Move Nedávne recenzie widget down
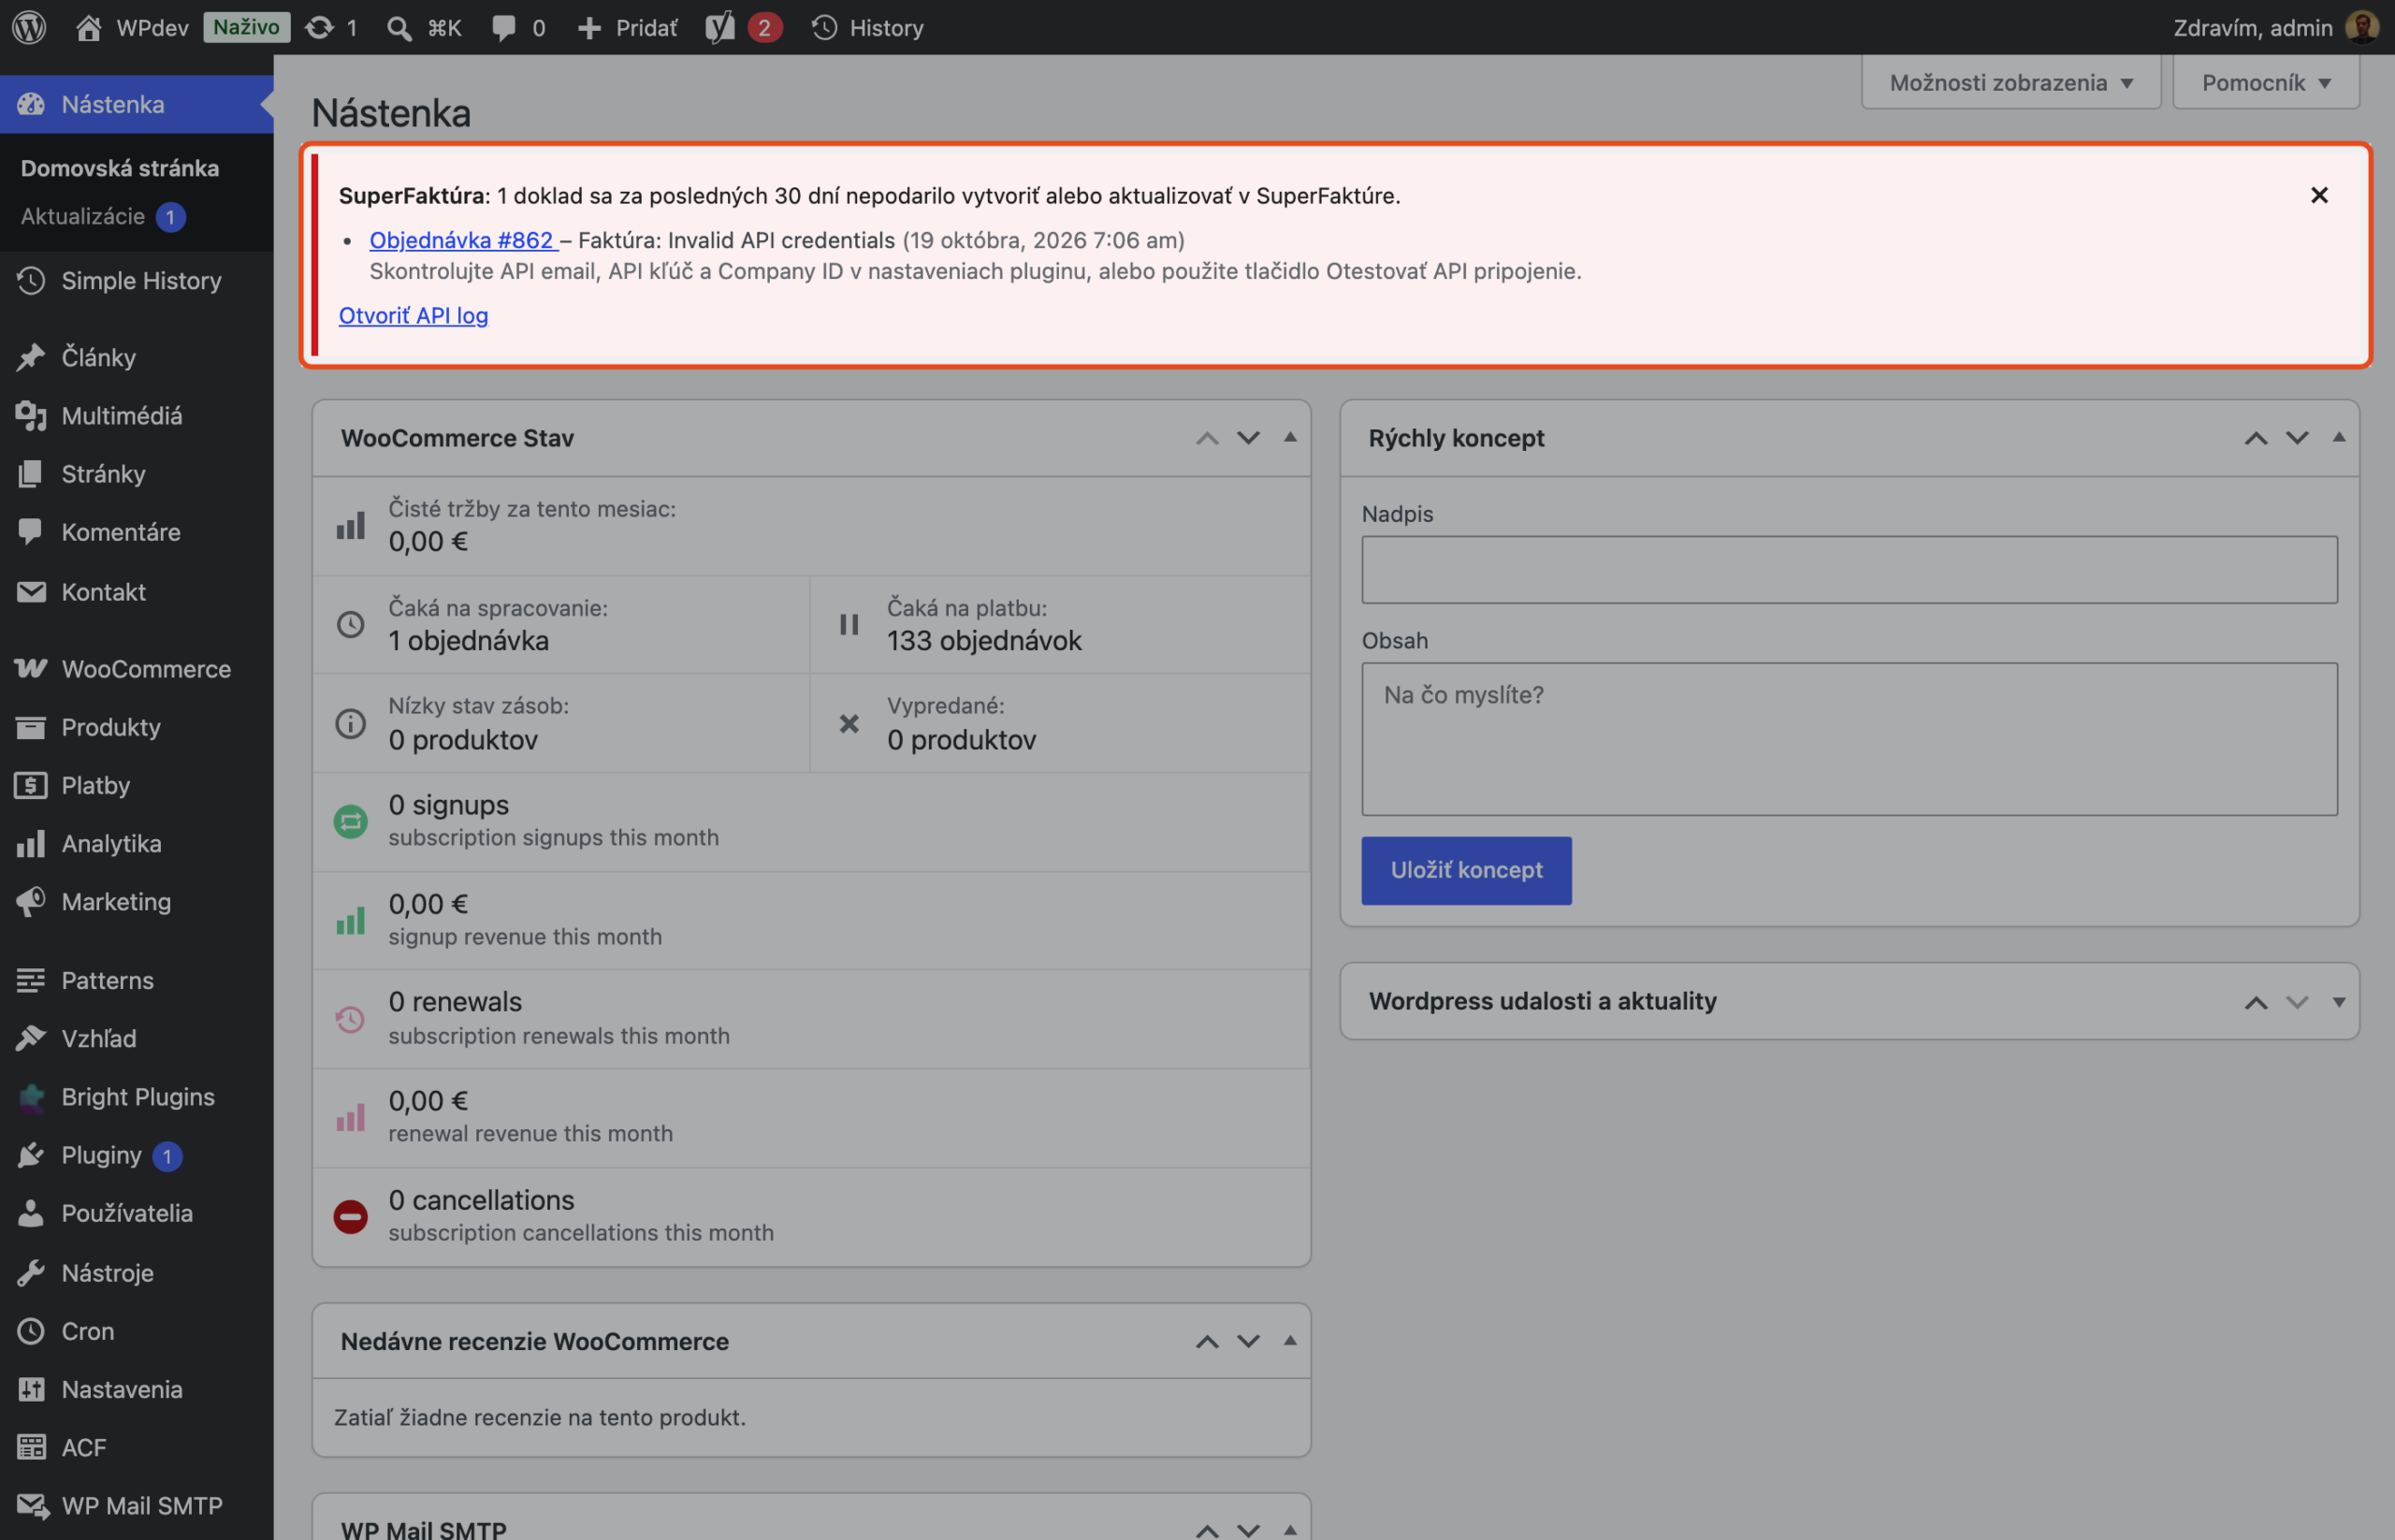The width and height of the screenshot is (2395, 1540). [x=1248, y=1341]
